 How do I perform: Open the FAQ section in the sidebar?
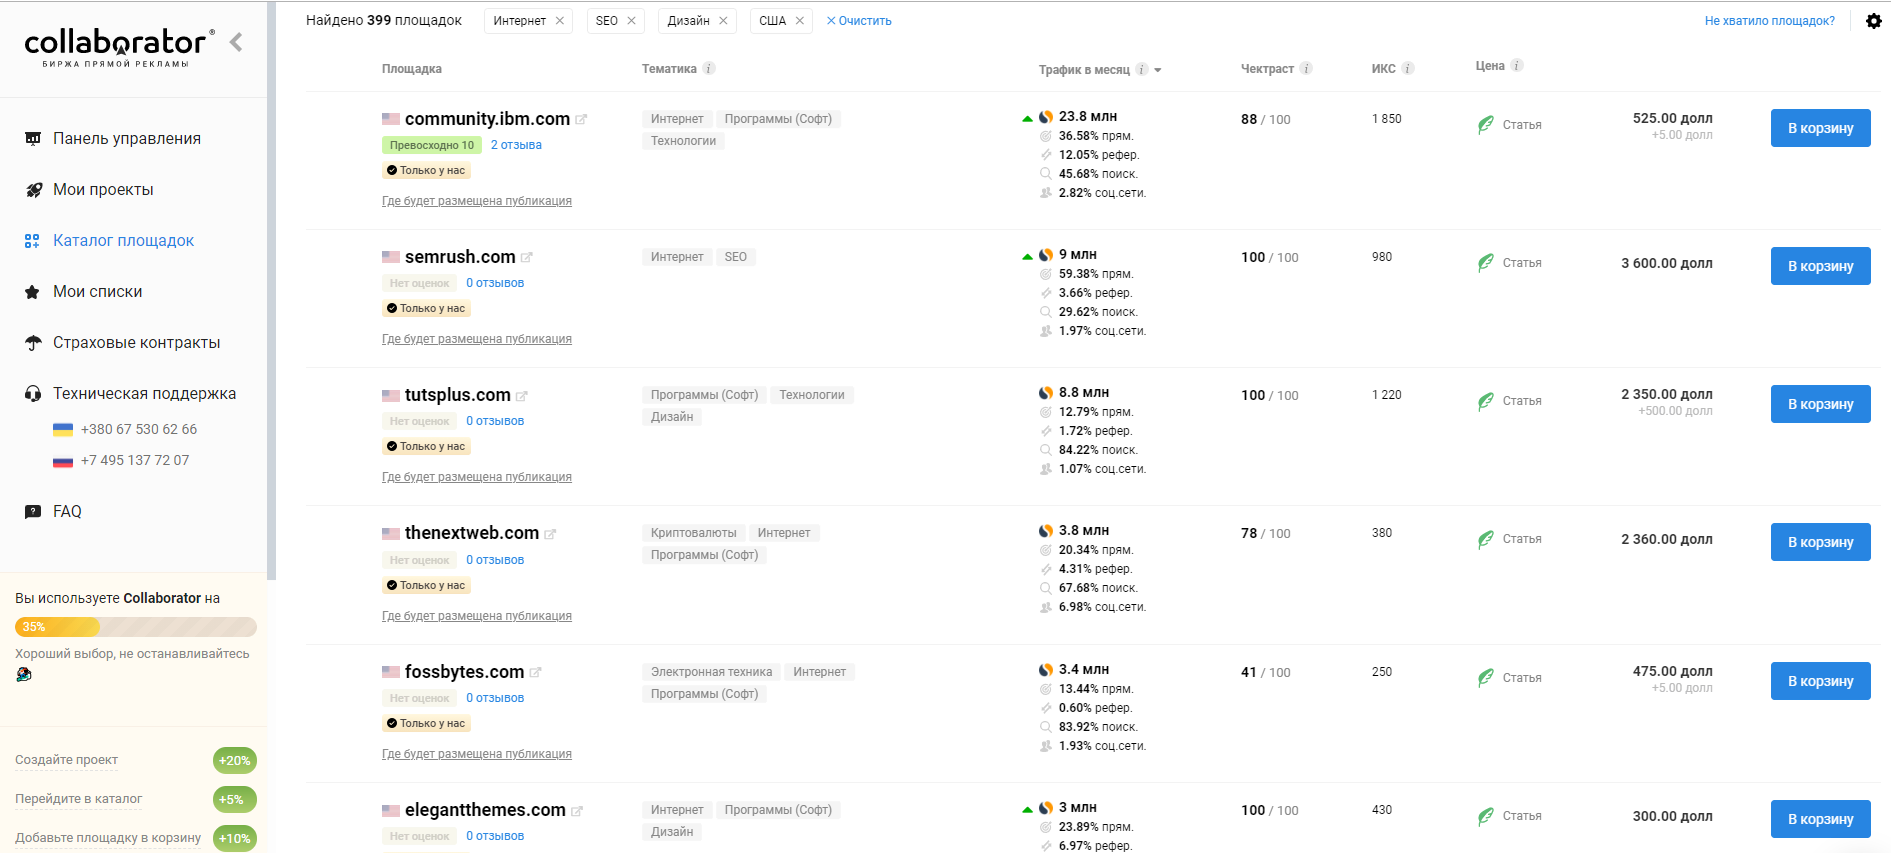click(x=68, y=511)
